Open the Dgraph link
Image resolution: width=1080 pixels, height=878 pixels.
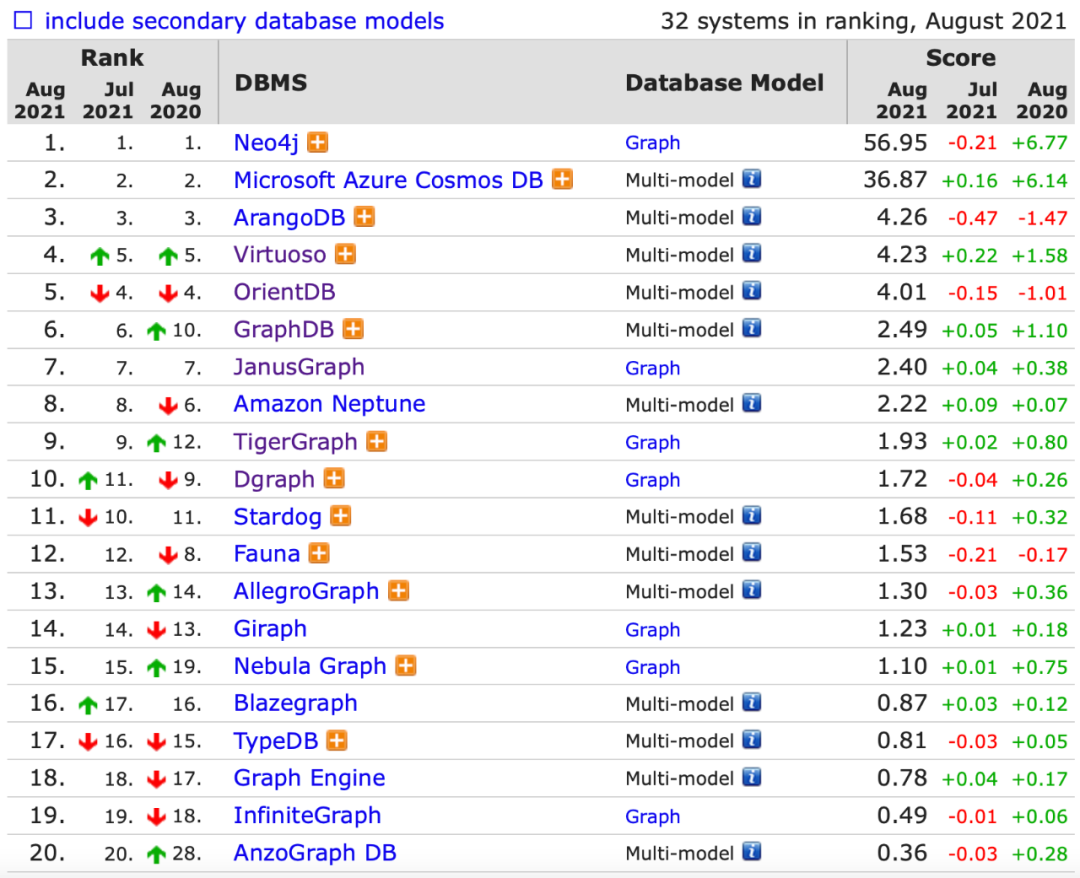click(274, 479)
